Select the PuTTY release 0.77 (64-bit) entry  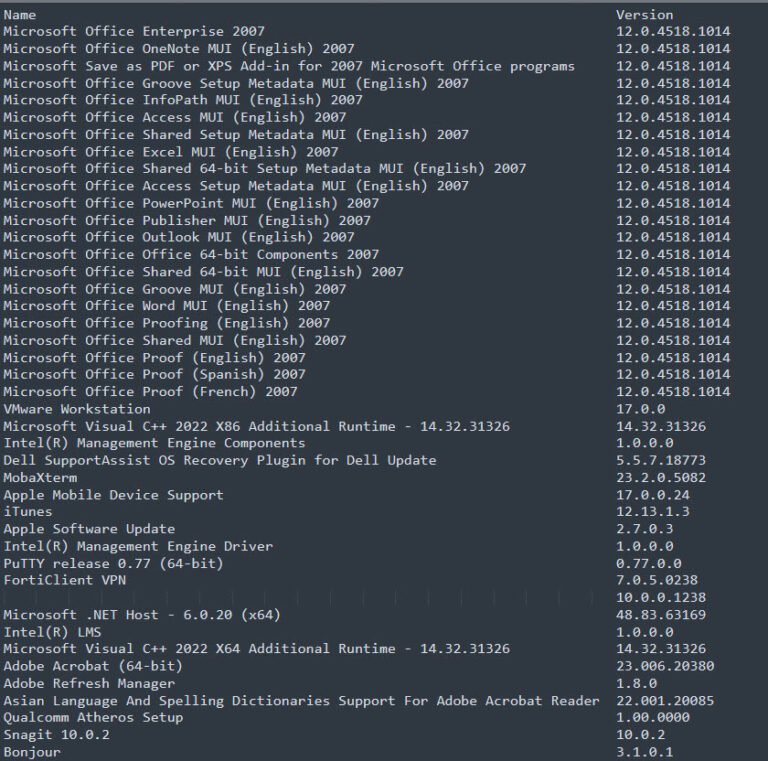point(113,563)
